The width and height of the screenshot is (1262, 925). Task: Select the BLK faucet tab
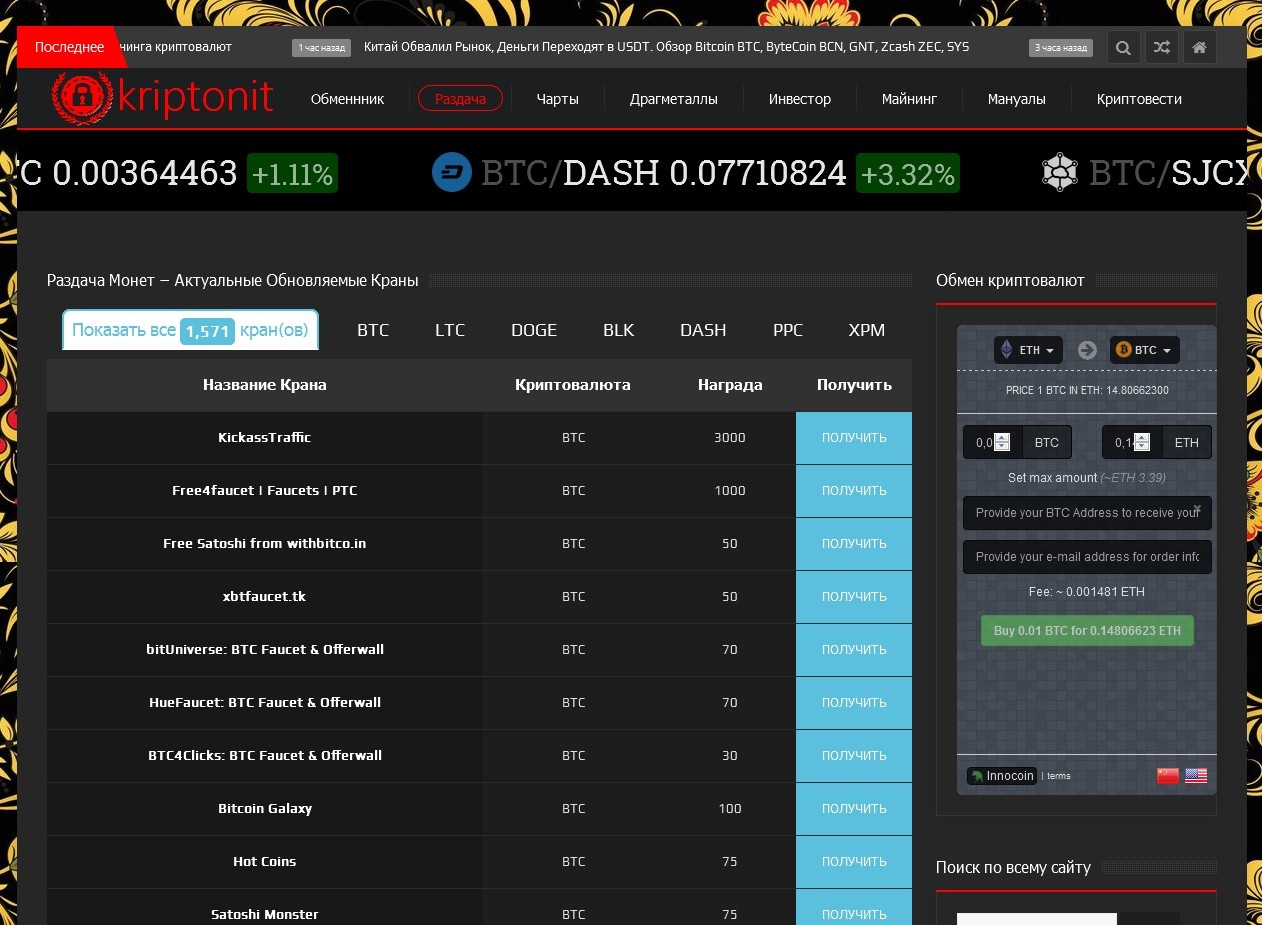point(618,330)
